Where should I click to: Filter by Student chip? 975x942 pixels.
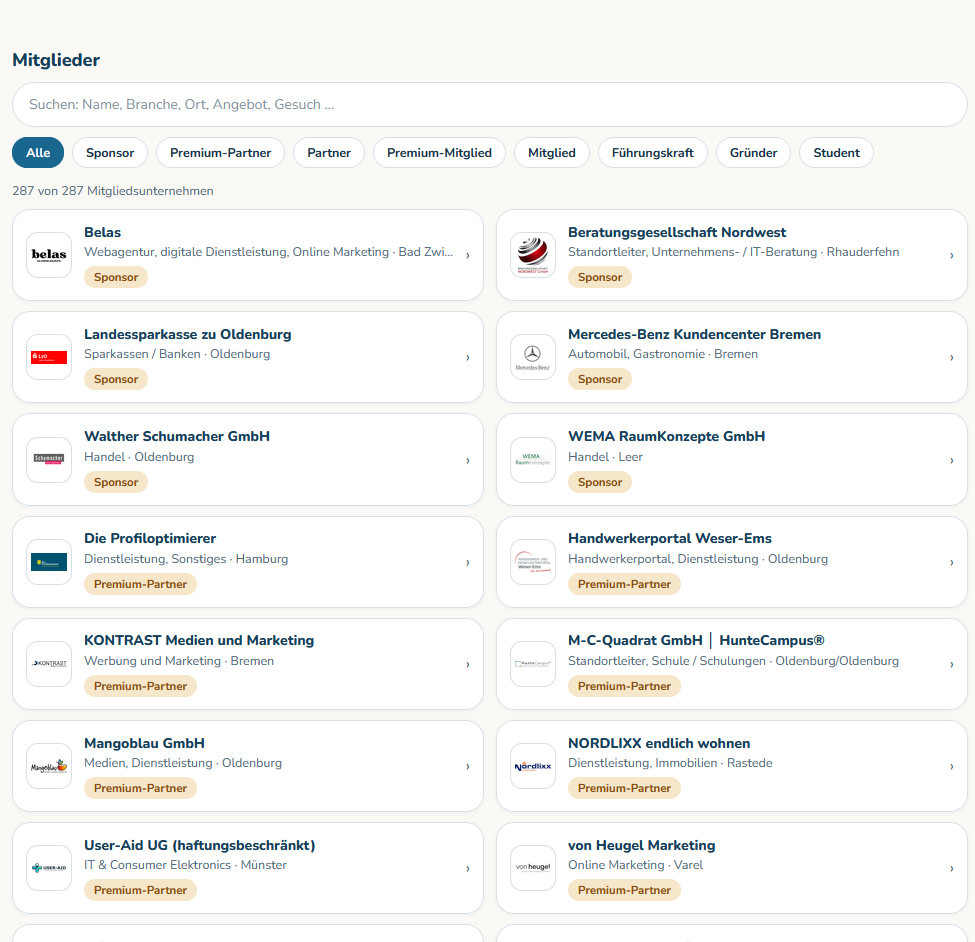[x=836, y=153]
